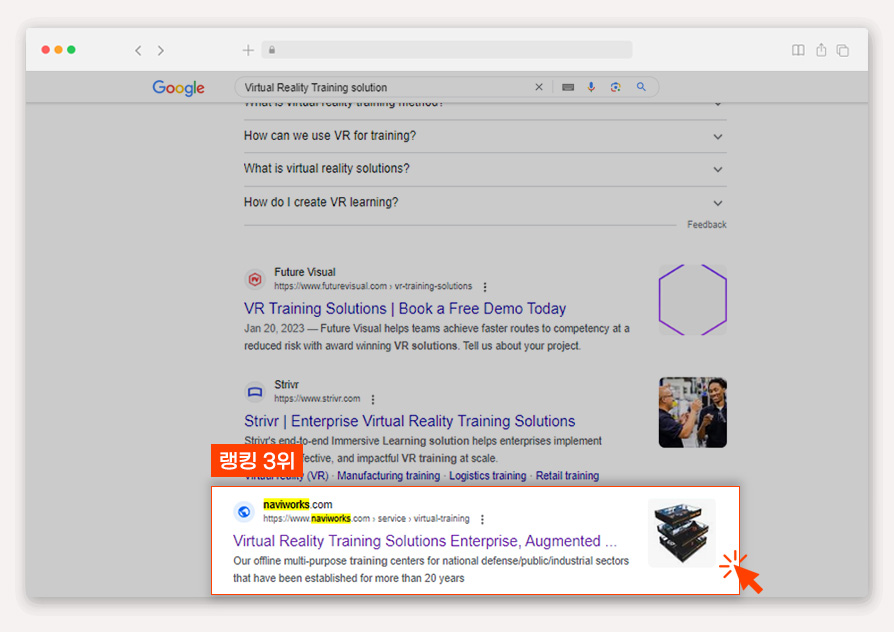Click the Strivr result photo thumbnail

tap(693, 412)
